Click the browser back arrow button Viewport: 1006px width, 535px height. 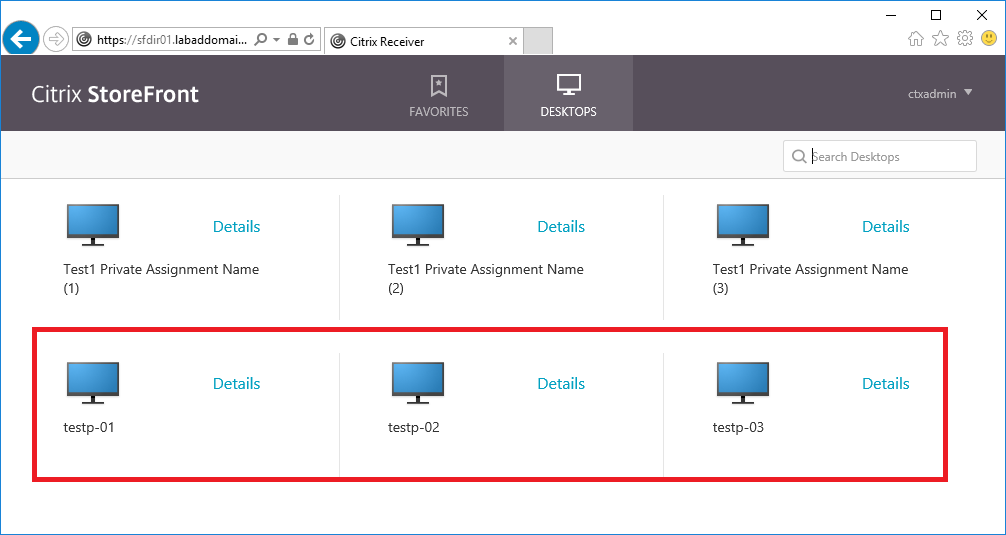coord(20,40)
